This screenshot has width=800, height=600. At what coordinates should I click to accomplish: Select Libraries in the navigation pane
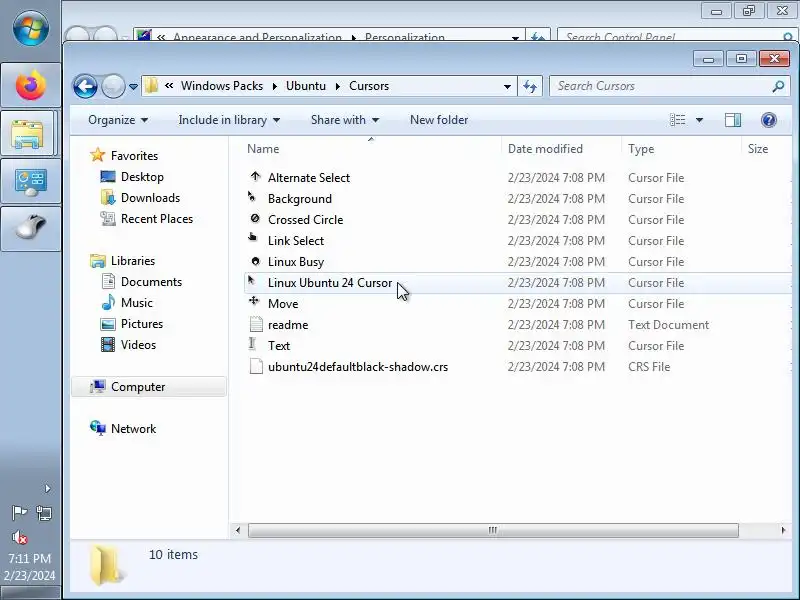[x=133, y=261]
